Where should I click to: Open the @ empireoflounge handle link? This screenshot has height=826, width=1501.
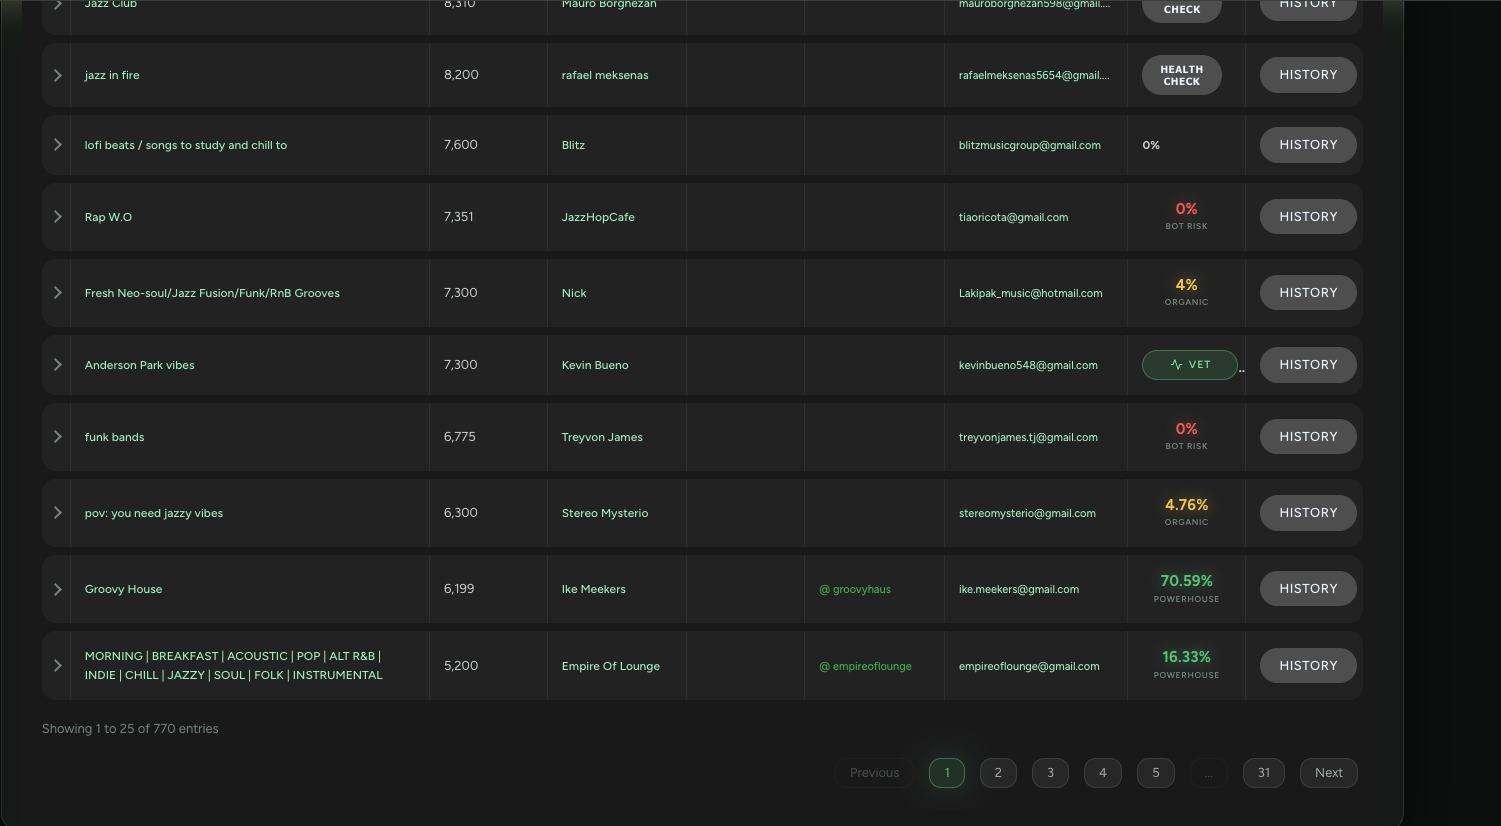(x=865, y=666)
